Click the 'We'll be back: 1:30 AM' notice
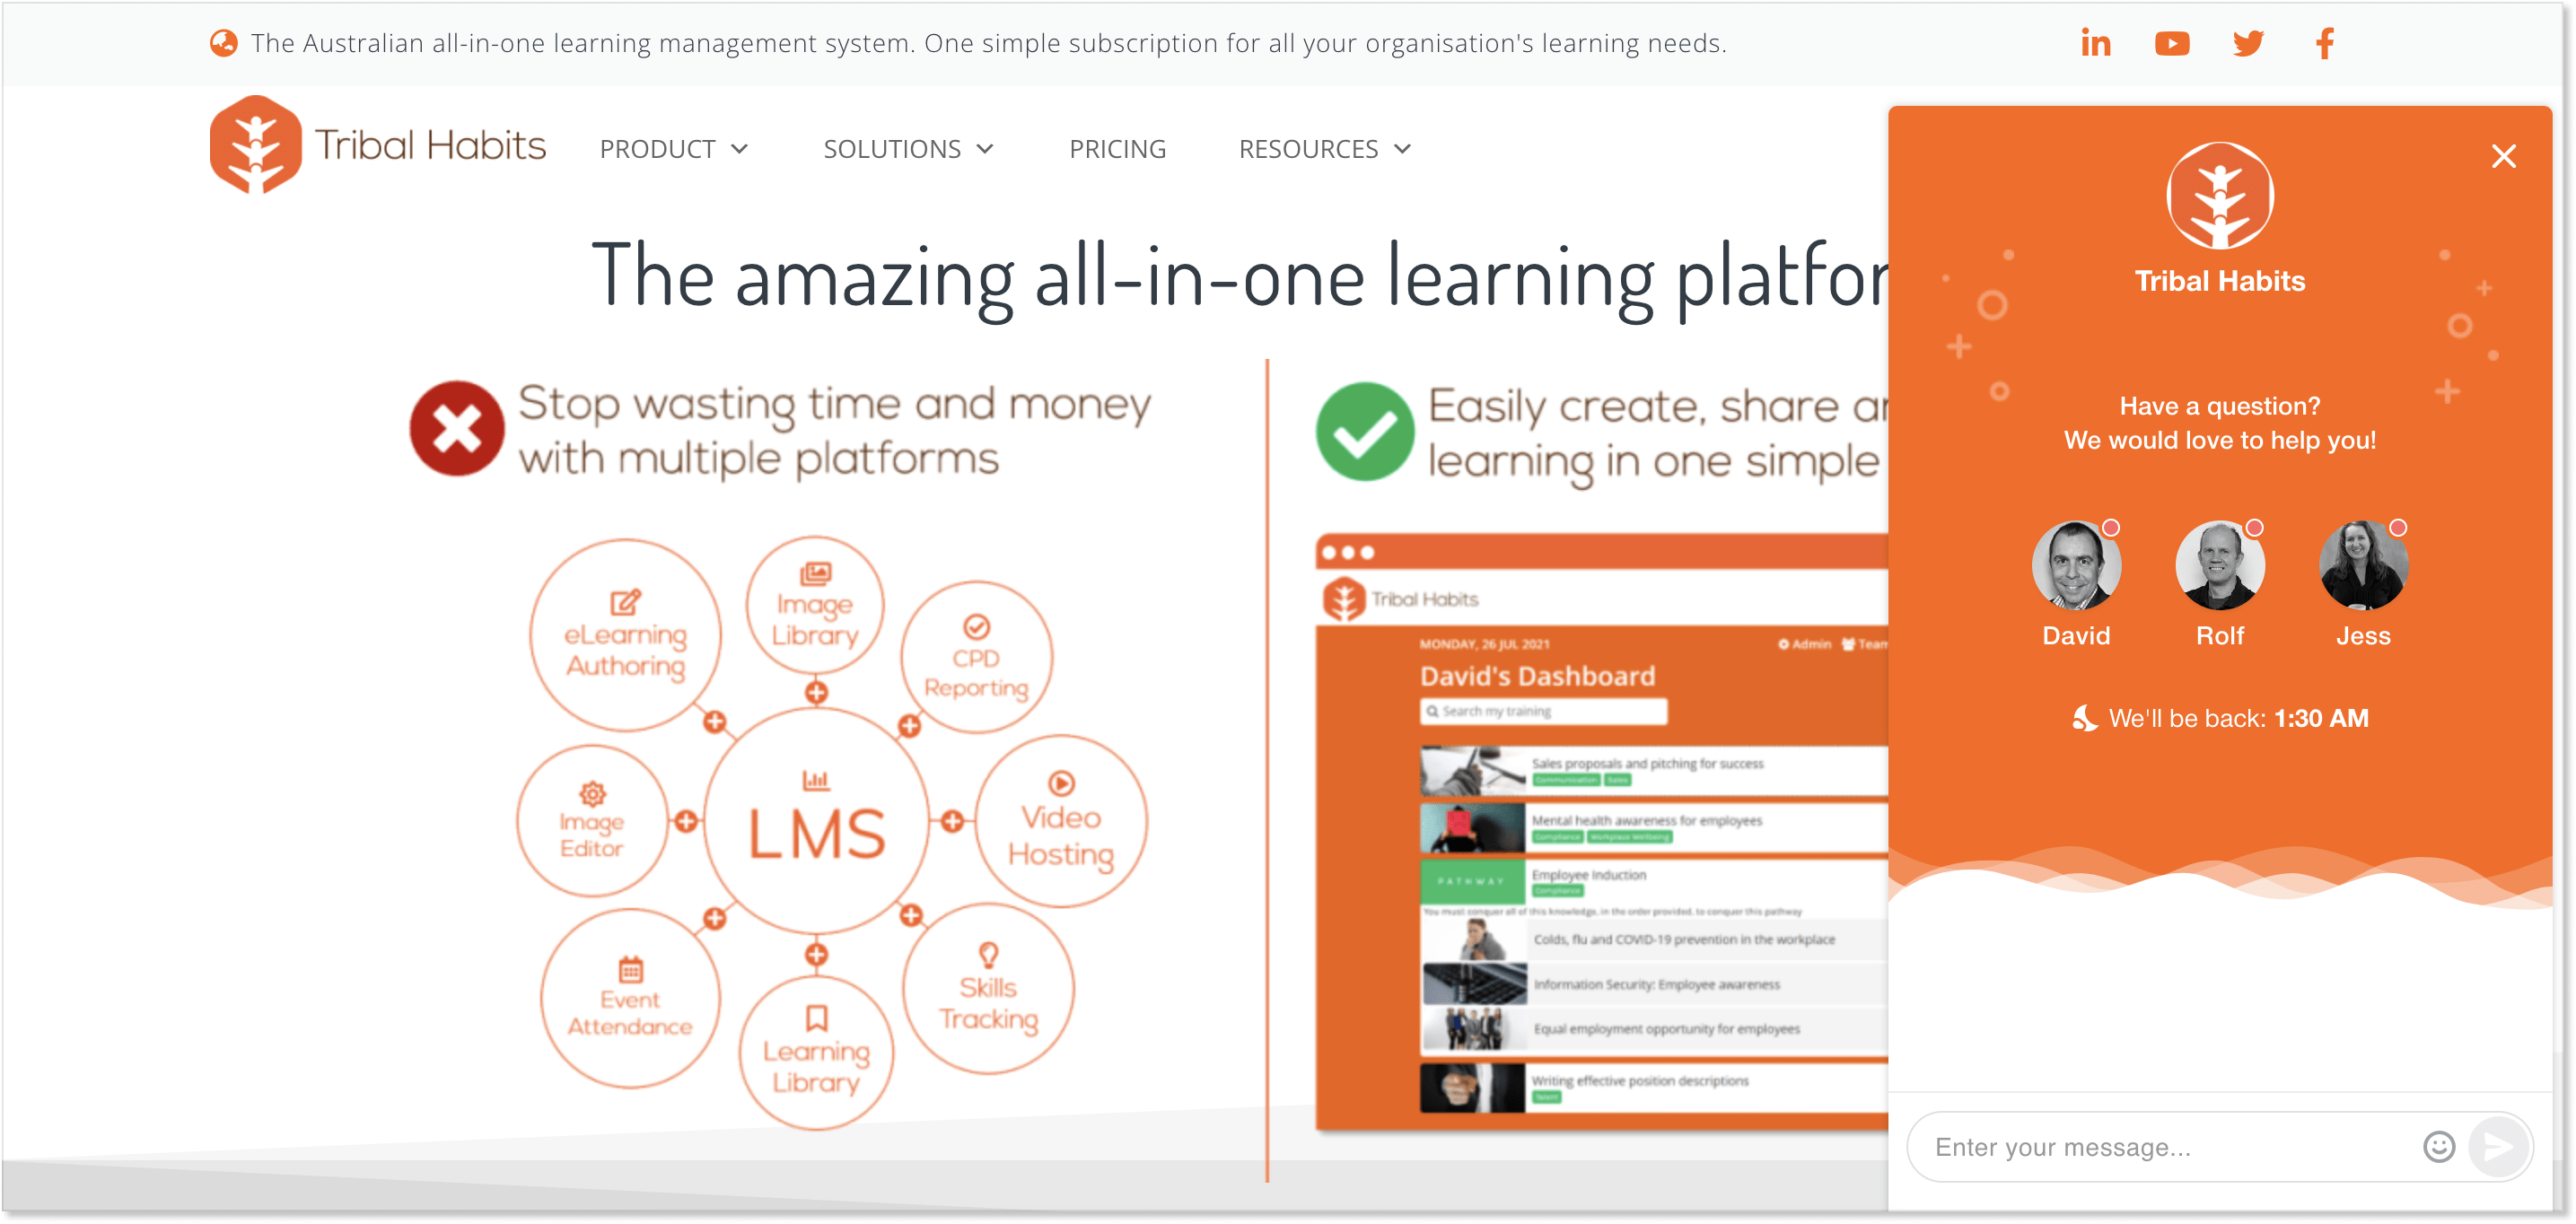The height and width of the screenshot is (1224, 2576). (2219, 718)
